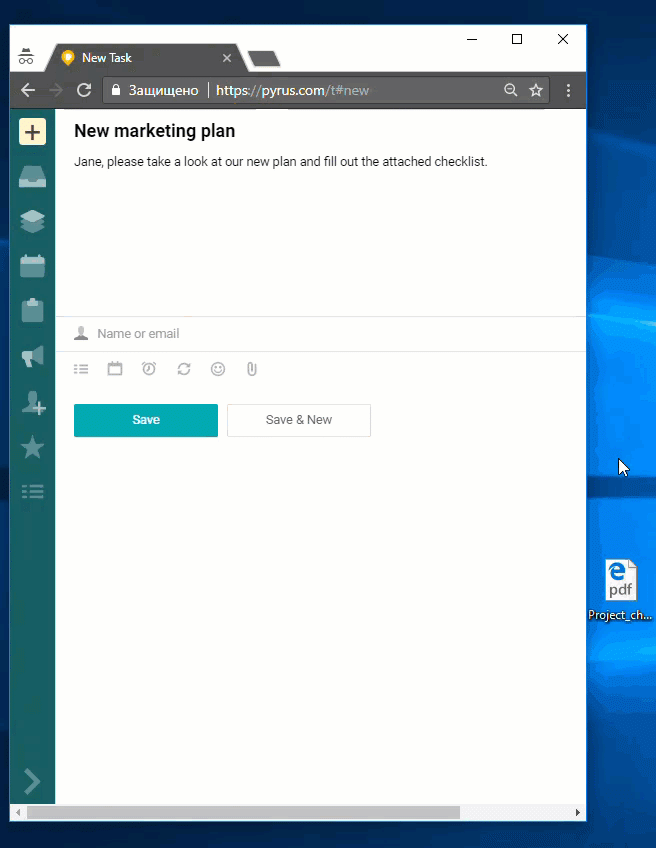This screenshot has width=656, height=848.
Task: Click the zoom magnifier icon in address bar
Action: [x=511, y=90]
